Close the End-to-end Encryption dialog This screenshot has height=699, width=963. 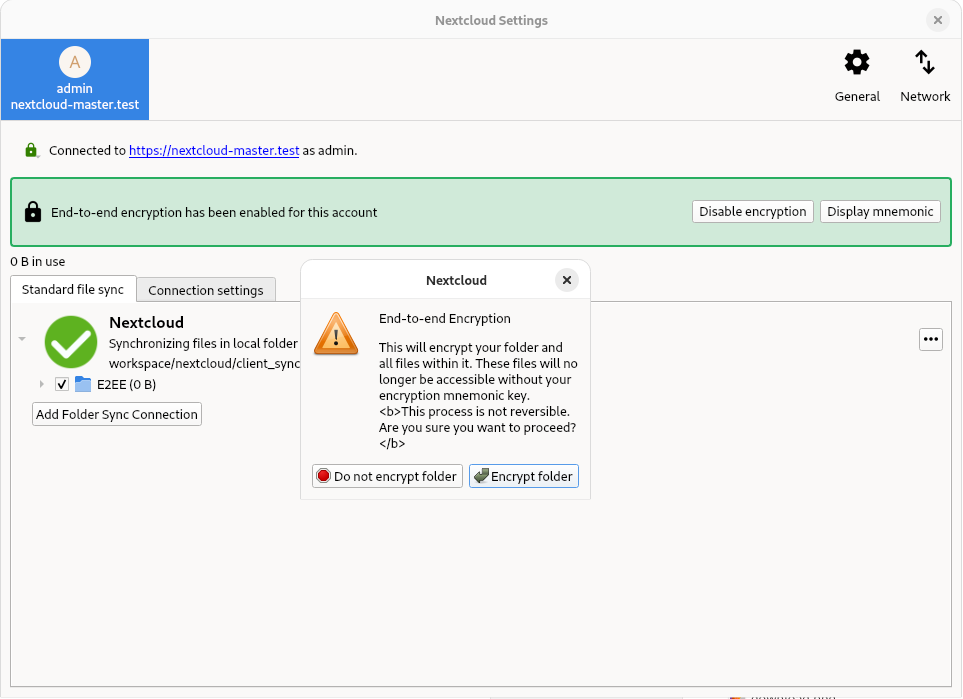click(567, 280)
